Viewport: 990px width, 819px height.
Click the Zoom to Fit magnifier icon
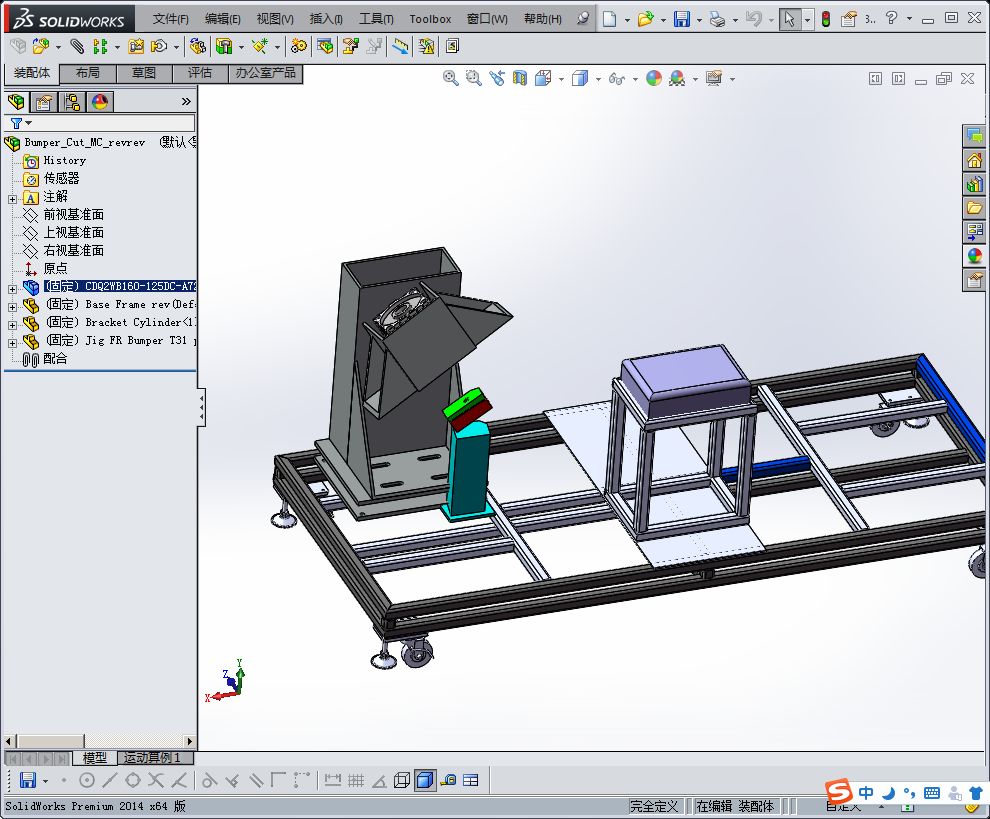coord(451,79)
